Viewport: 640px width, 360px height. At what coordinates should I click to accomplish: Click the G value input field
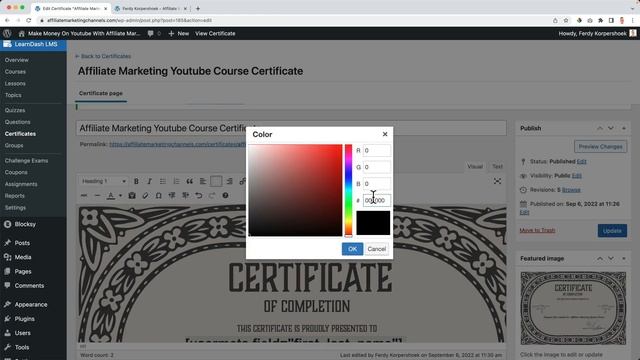pyautogui.click(x=376, y=167)
